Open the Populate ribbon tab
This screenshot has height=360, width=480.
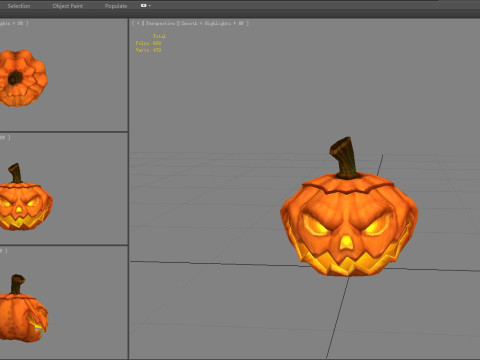[116, 6]
